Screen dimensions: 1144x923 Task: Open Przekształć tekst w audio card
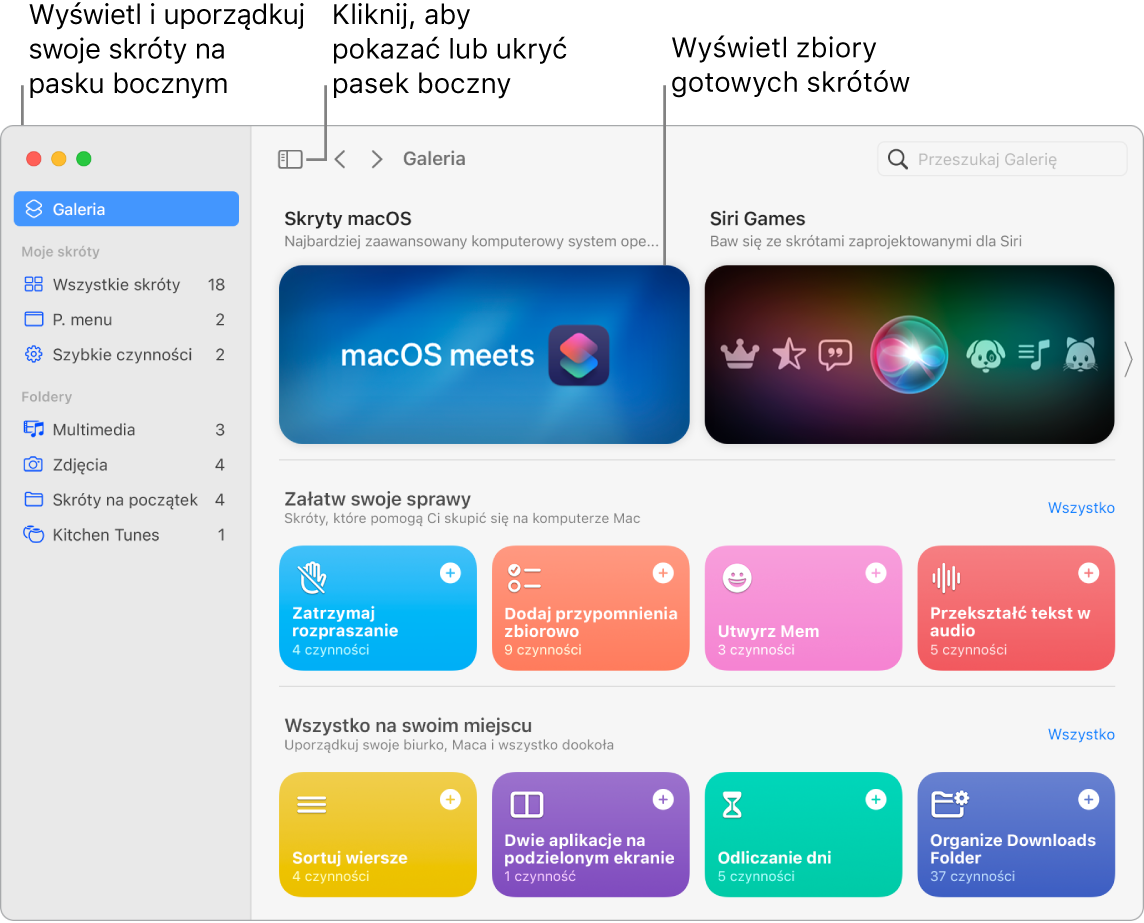1016,608
